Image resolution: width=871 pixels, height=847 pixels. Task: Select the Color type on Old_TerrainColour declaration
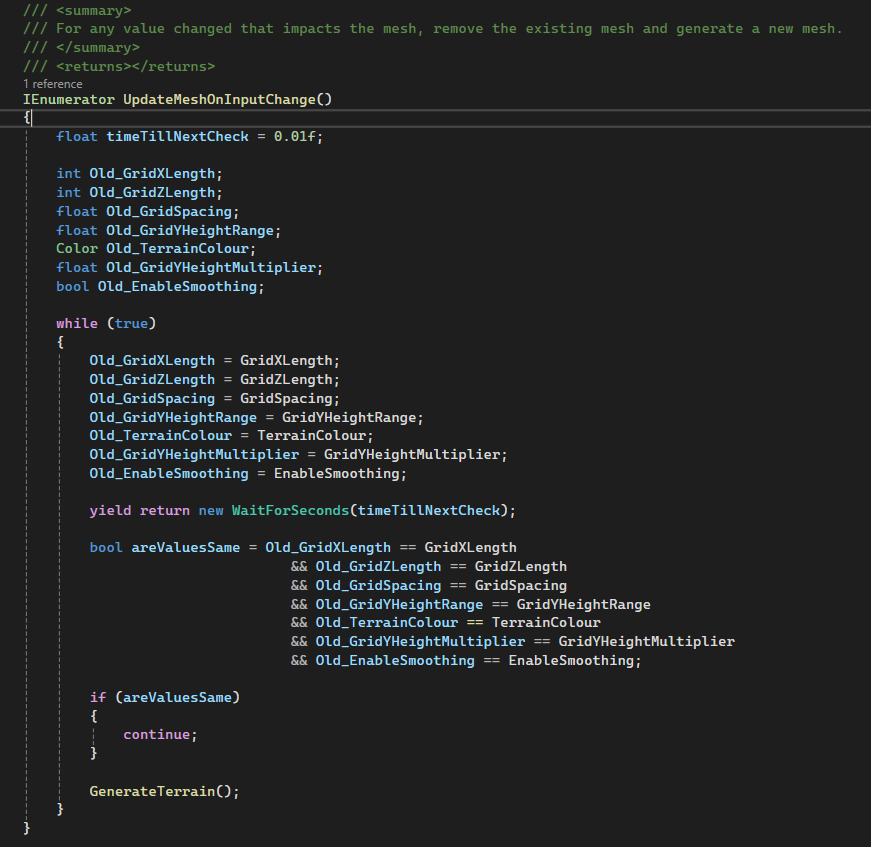point(77,248)
